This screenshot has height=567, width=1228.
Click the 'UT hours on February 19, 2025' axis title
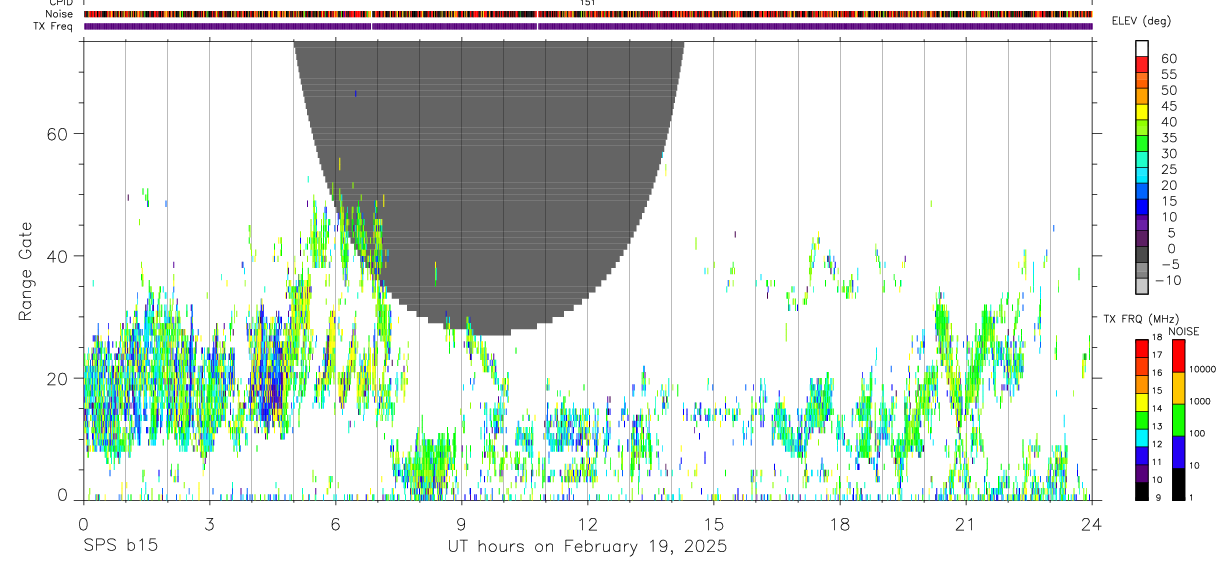587,547
